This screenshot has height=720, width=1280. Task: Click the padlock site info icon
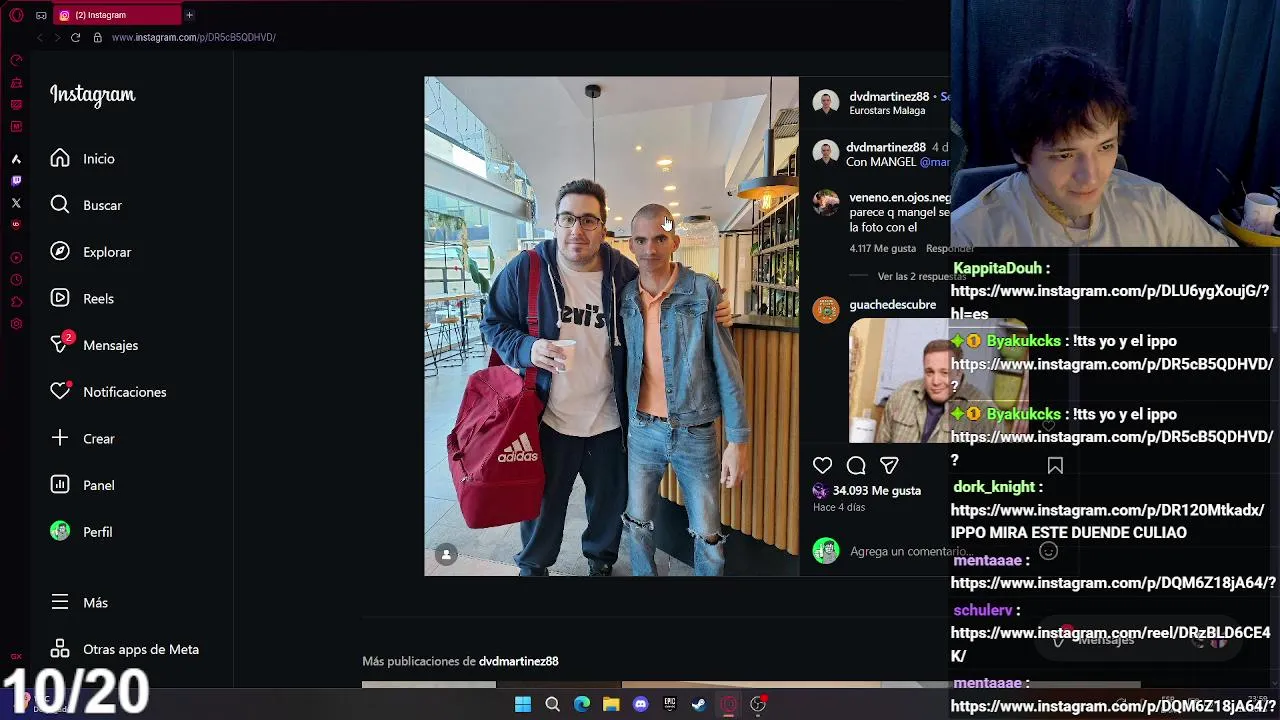click(x=97, y=37)
